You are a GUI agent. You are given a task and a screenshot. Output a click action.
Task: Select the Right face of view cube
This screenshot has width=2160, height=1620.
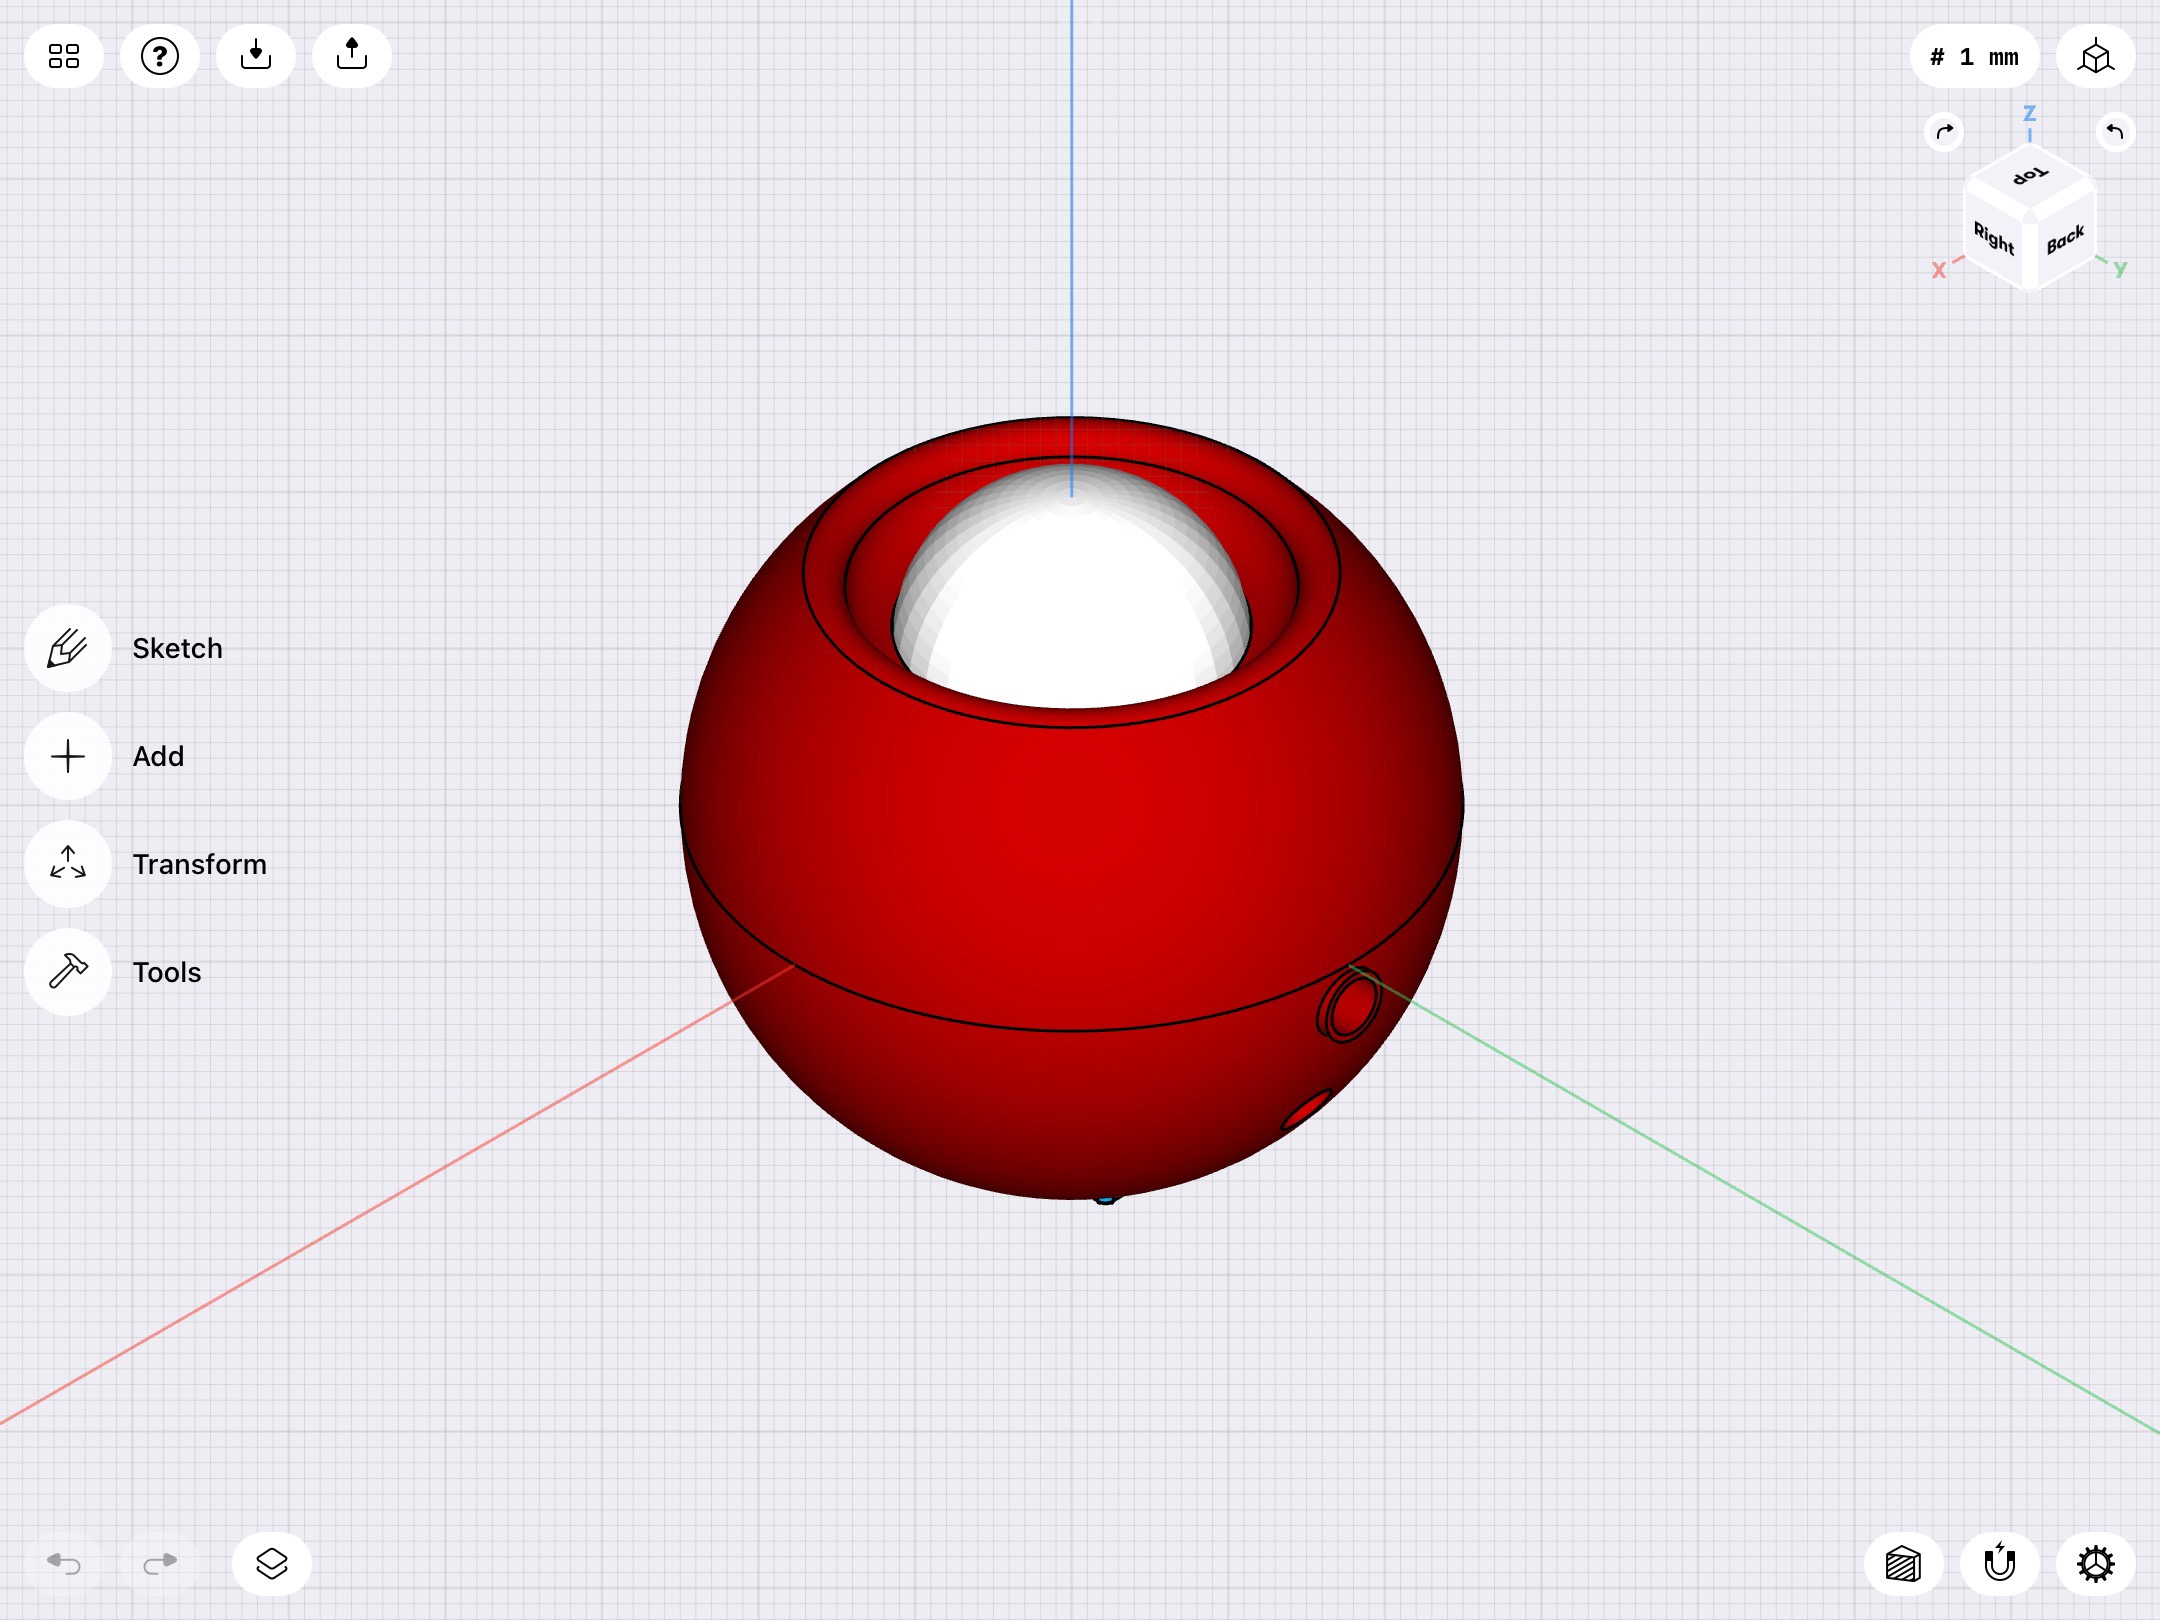pos(1994,238)
